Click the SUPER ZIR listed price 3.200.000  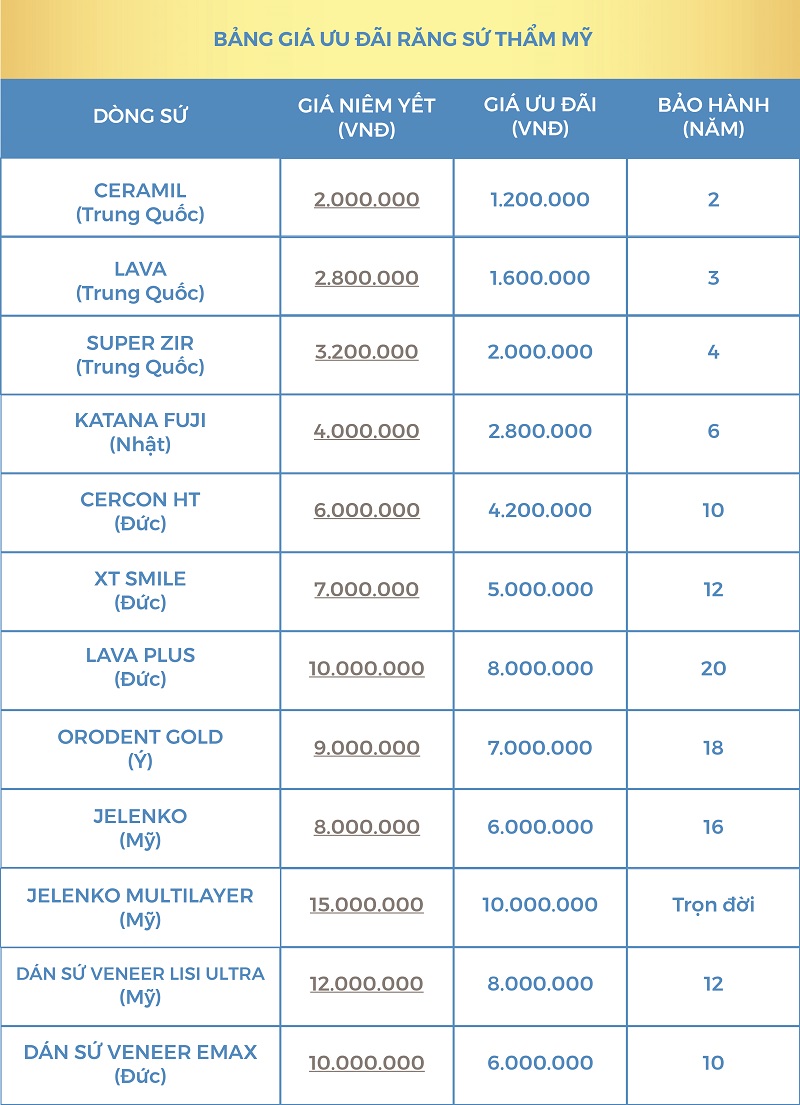pos(366,352)
